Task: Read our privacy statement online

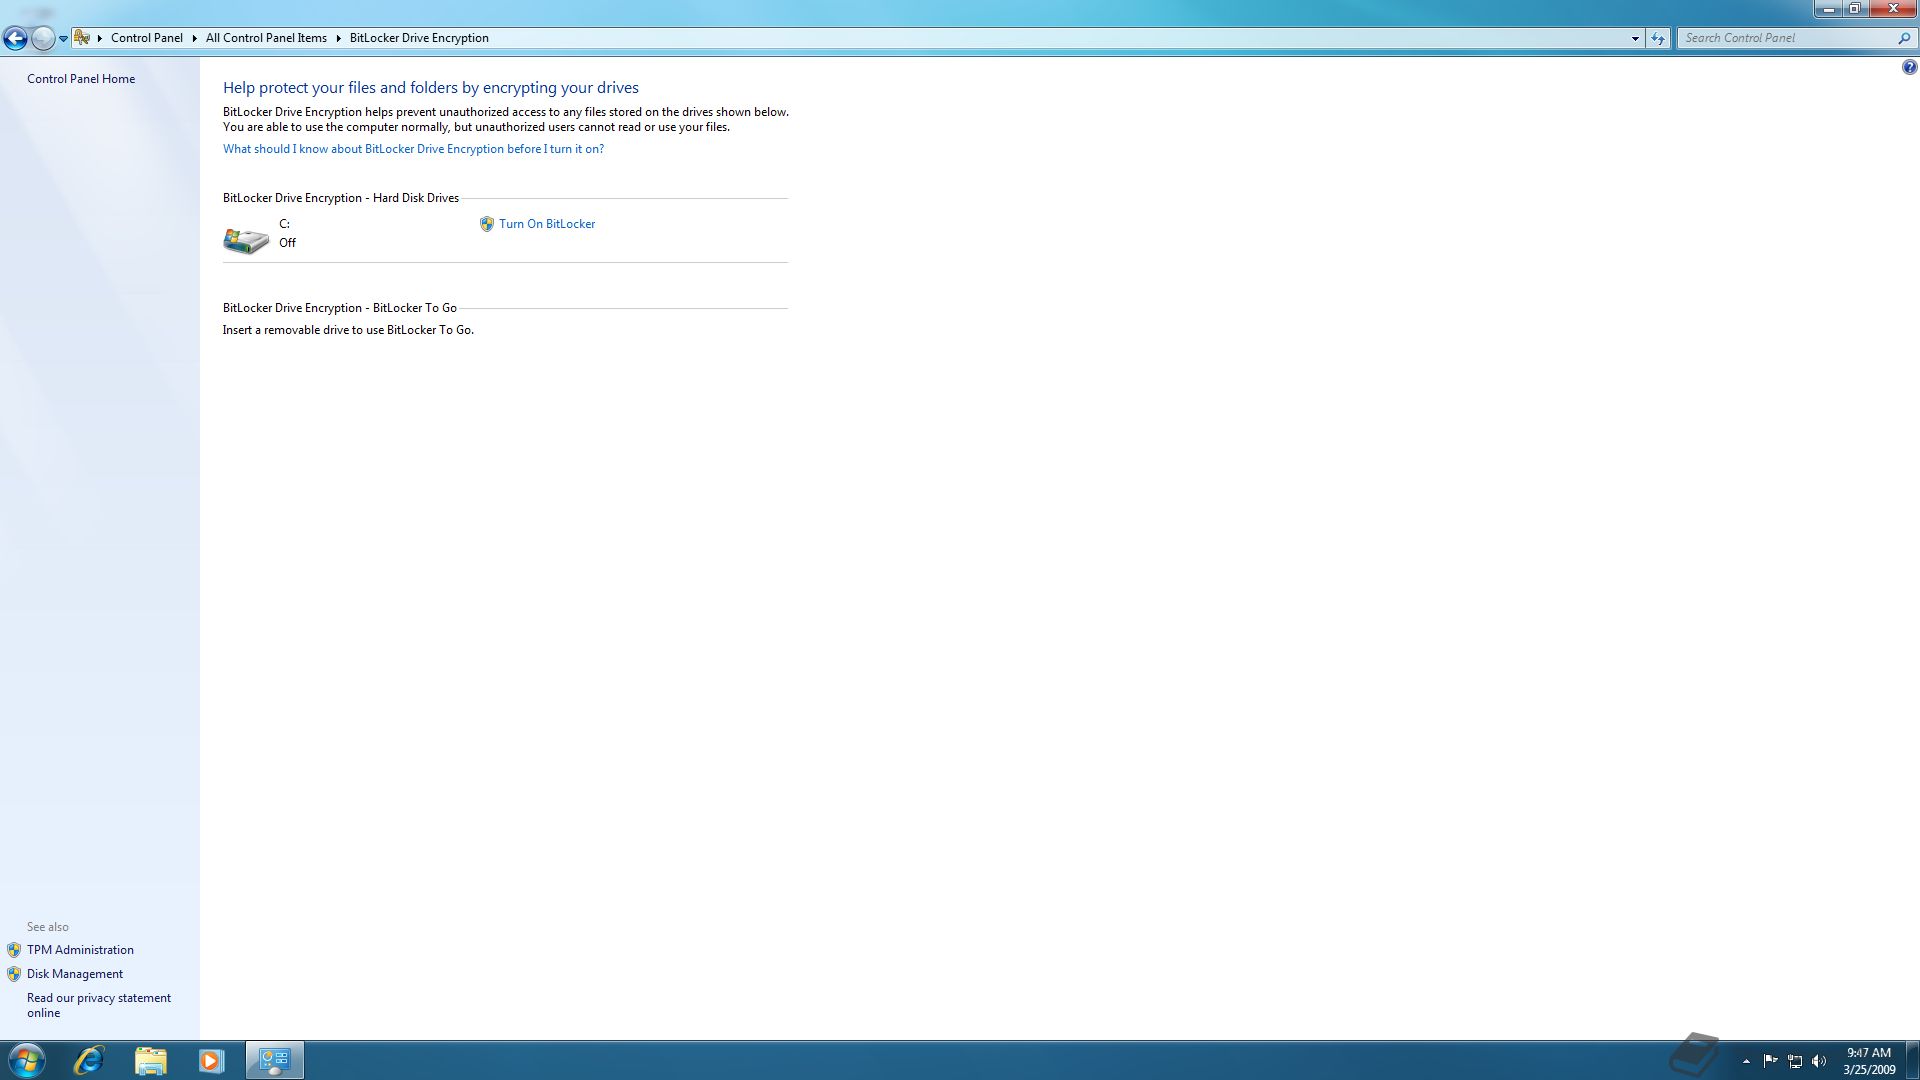Action: pos(99,1005)
